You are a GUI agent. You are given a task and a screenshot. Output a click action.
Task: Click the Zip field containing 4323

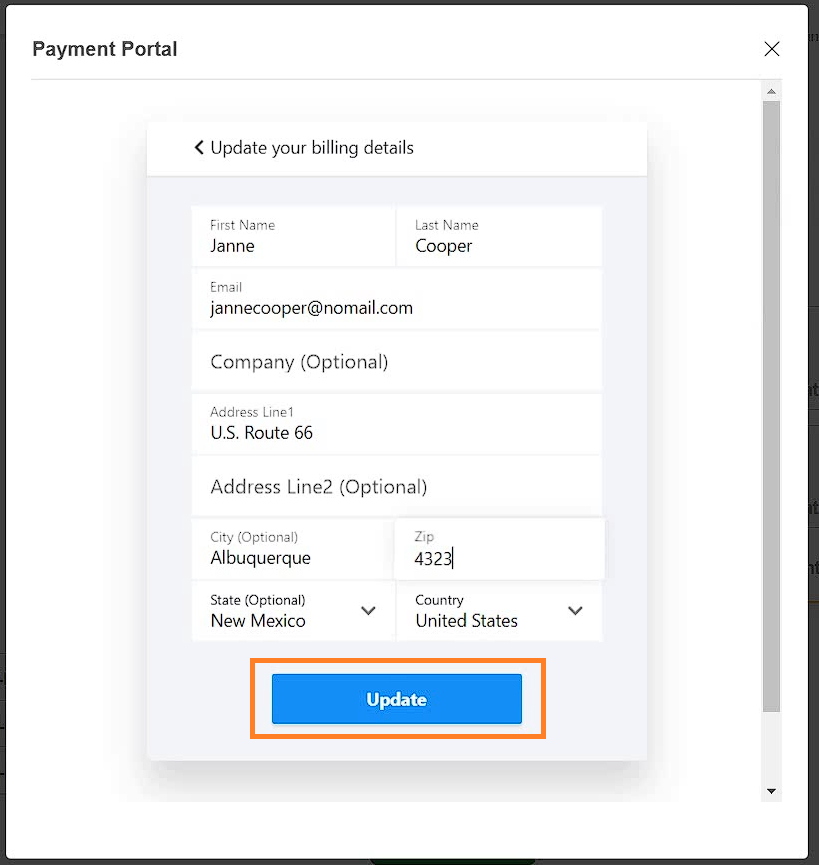click(x=500, y=548)
